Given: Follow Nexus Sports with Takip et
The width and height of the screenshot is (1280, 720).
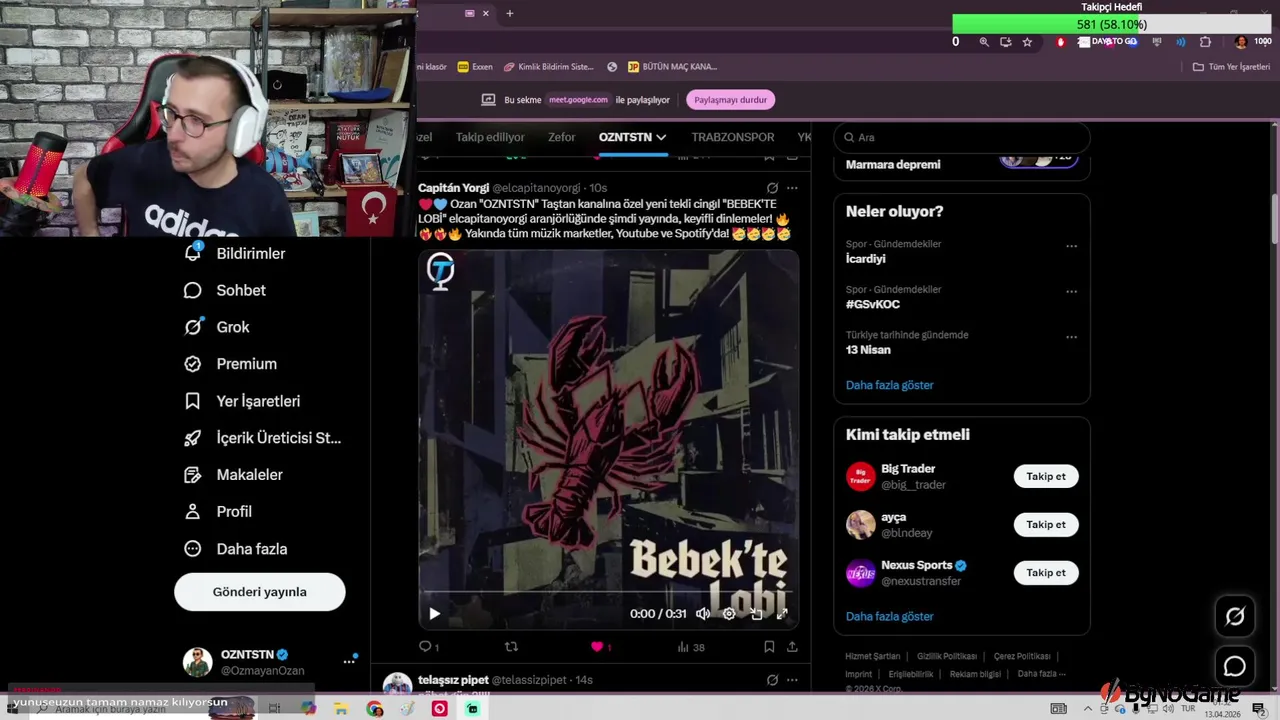Looking at the screenshot, I should (x=1046, y=573).
